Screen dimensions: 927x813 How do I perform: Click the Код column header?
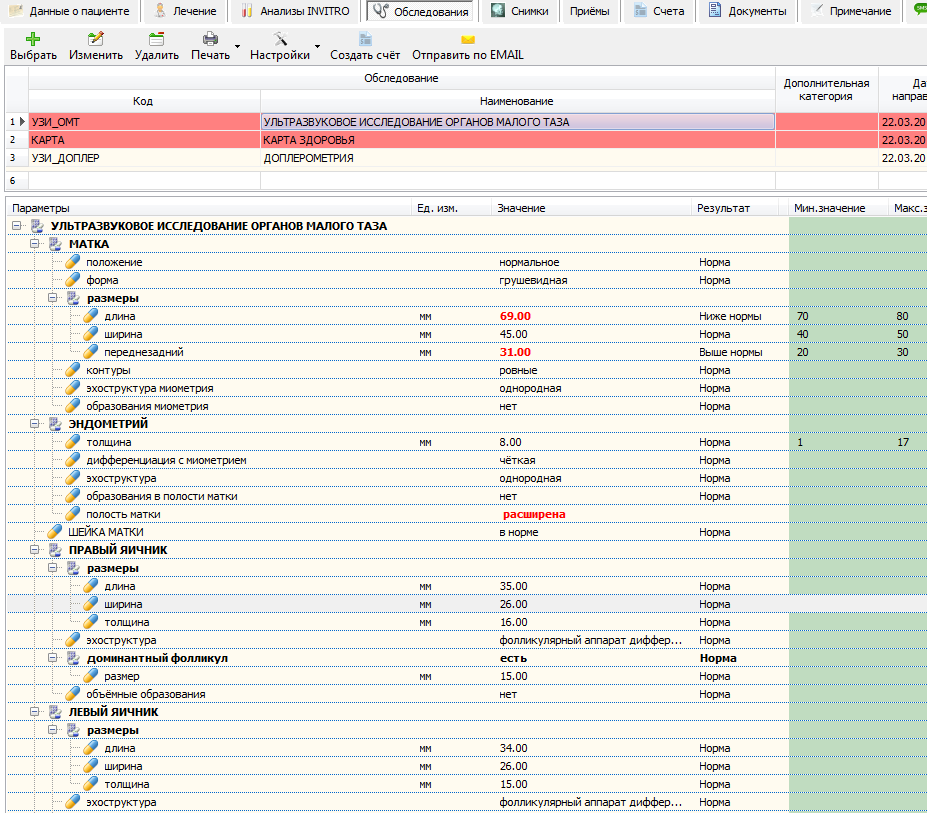click(x=144, y=101)
